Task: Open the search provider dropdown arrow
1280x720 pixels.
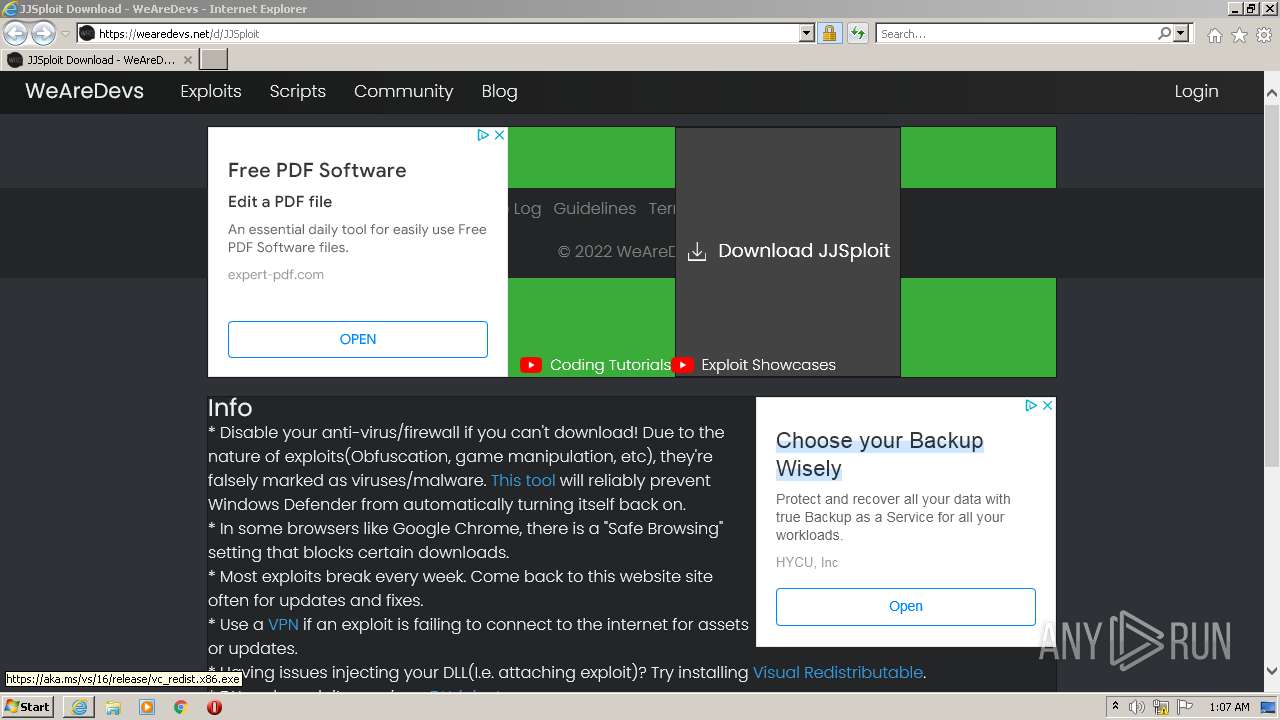Action: 1181,33
